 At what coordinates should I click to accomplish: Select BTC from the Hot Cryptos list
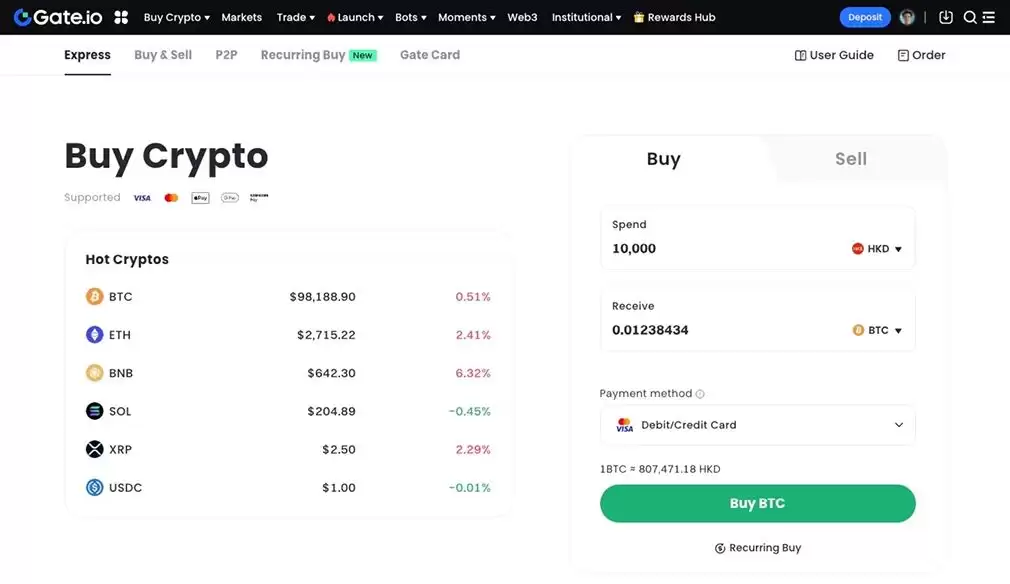pos(122,296)
